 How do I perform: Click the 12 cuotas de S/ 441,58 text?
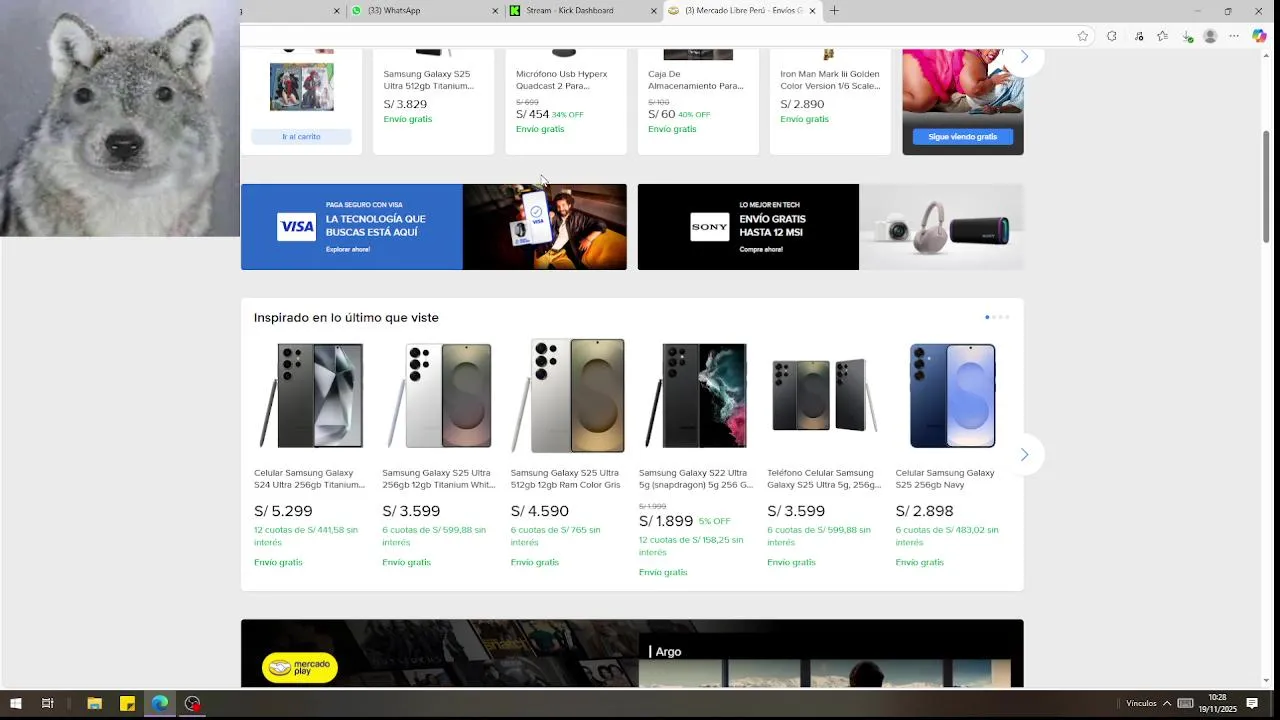pos(306,536)
